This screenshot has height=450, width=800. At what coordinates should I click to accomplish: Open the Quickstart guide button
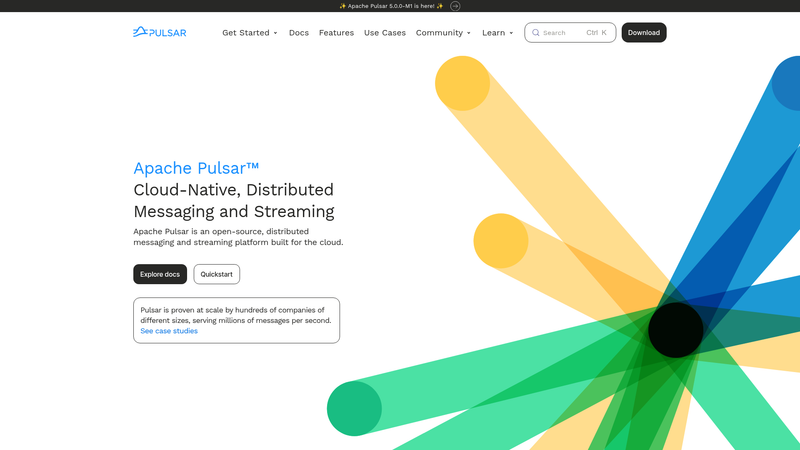click(x=216, y=274)
